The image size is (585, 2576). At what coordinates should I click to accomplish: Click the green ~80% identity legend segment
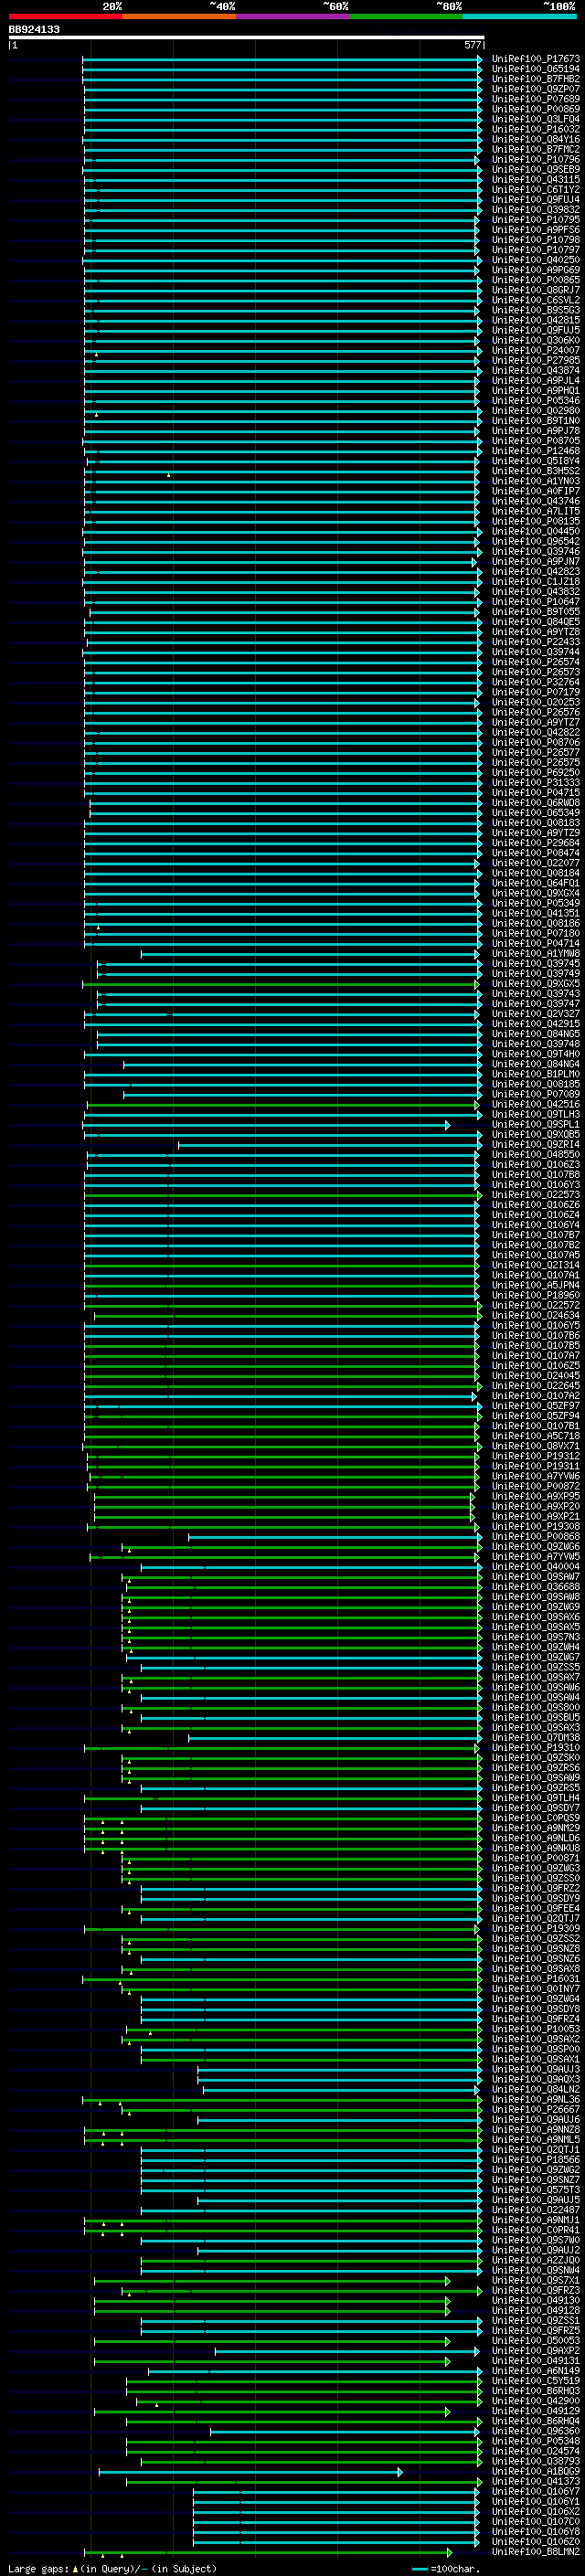(x=406, y=16)
